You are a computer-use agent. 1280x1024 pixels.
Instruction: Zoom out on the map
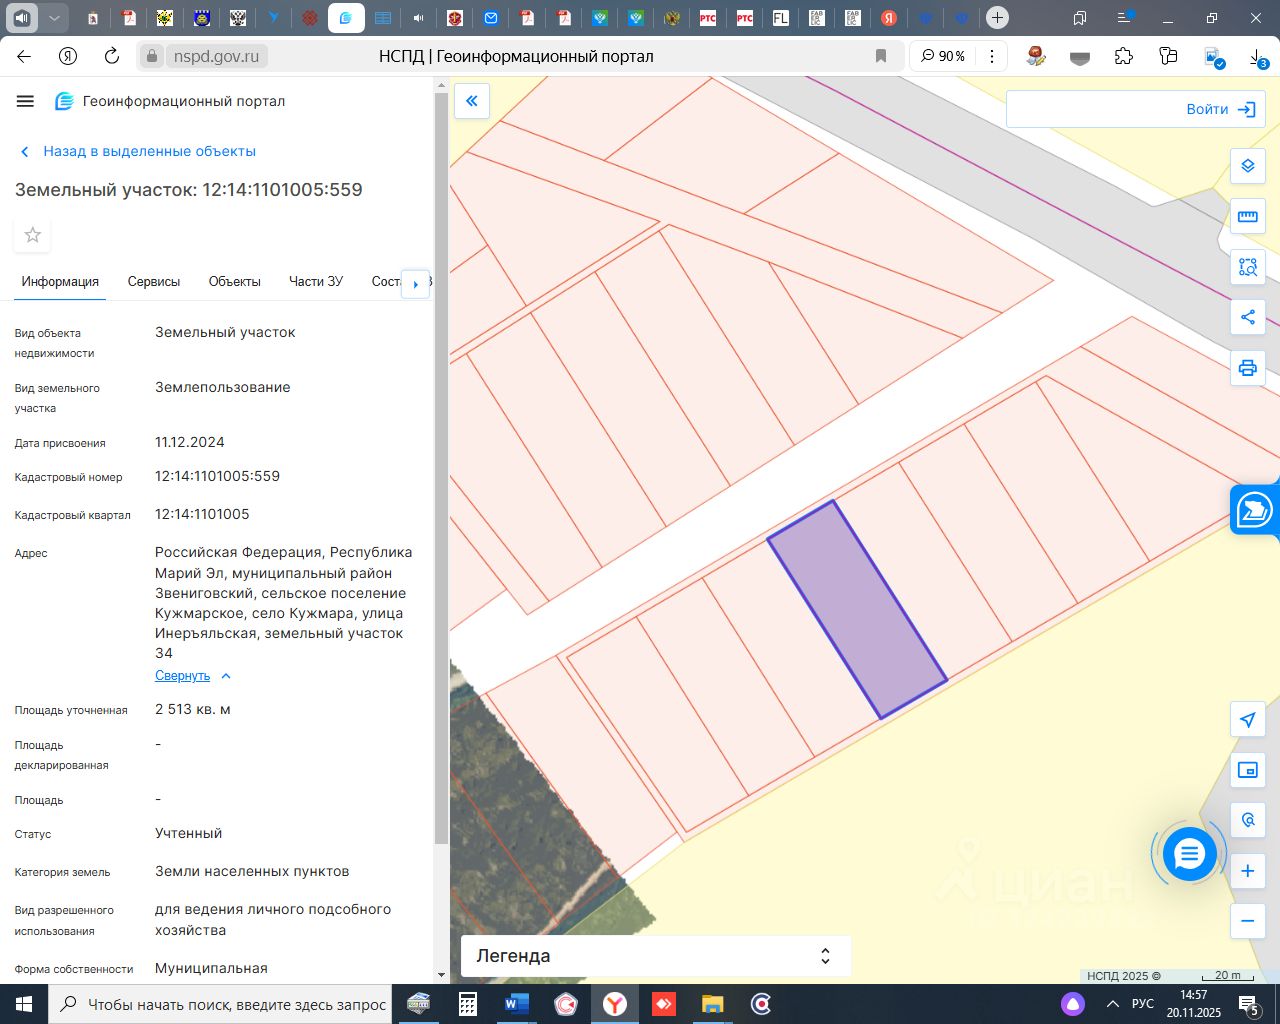1247,921
